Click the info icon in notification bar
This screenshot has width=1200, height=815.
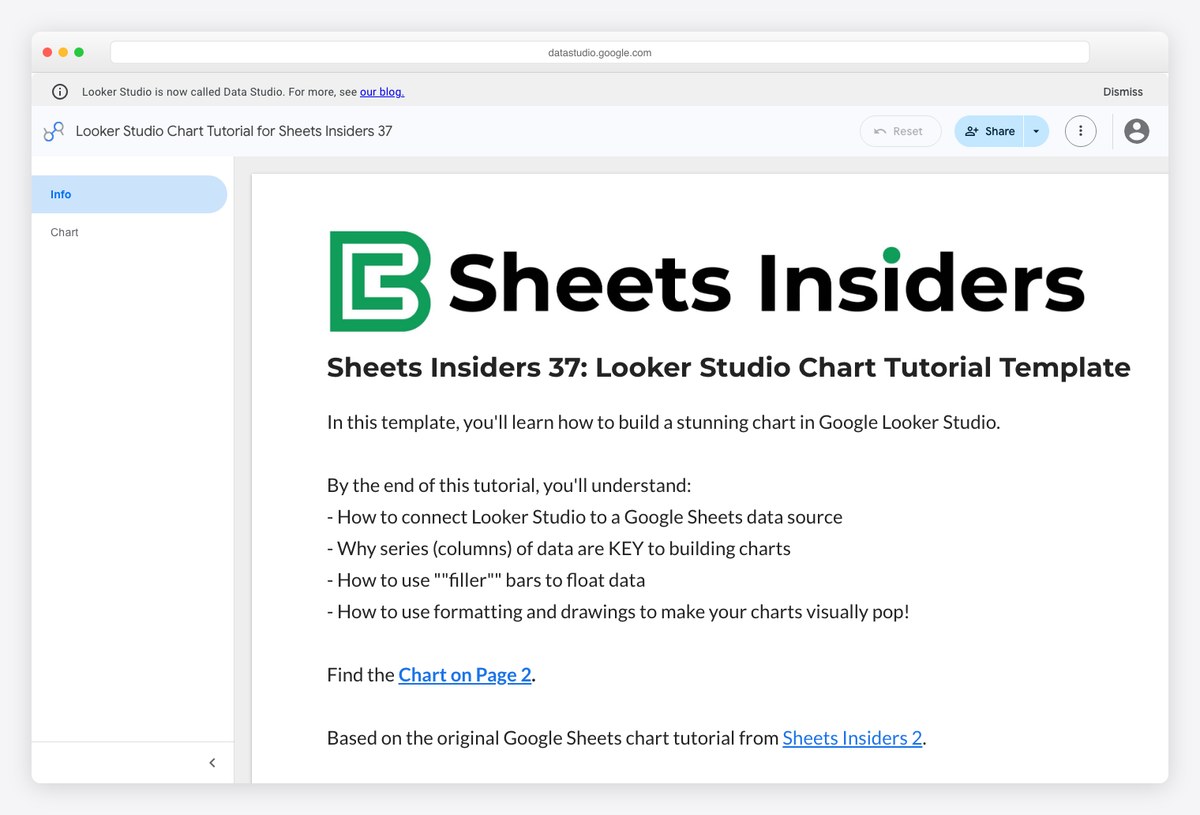(60, 92)
